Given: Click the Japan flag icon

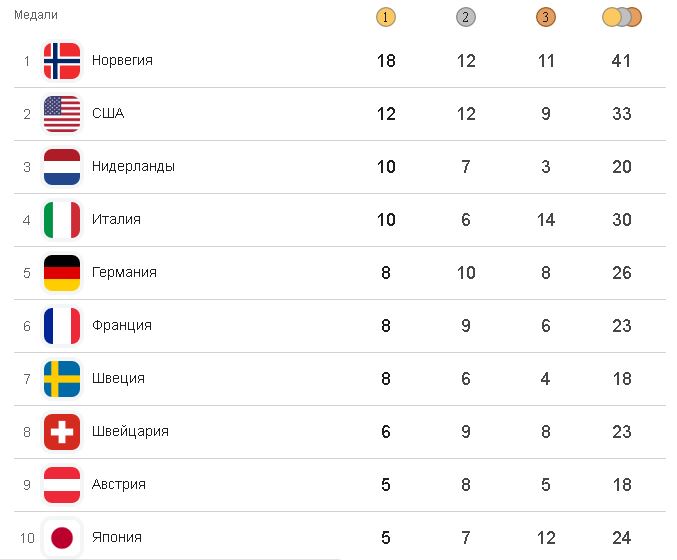Looking at the screenshot, I should tap(61, 538).
